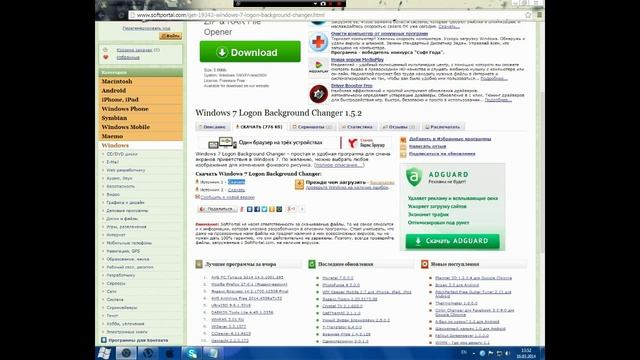Open E-Mail subcategory in sidebar
The image size is (640, 360).
(x=112, y=162)
